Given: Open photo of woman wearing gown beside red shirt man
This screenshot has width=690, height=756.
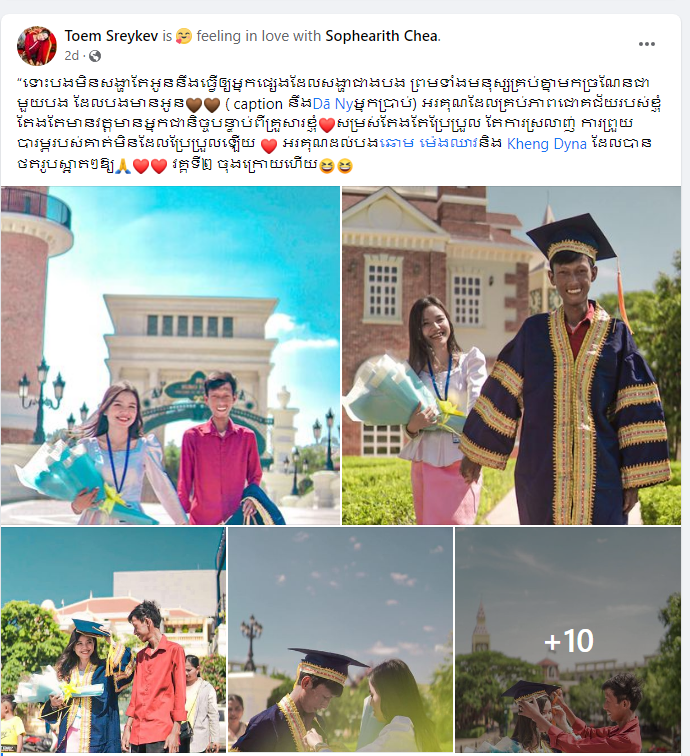Looking at the screenshot, I should tap(113, 640).
